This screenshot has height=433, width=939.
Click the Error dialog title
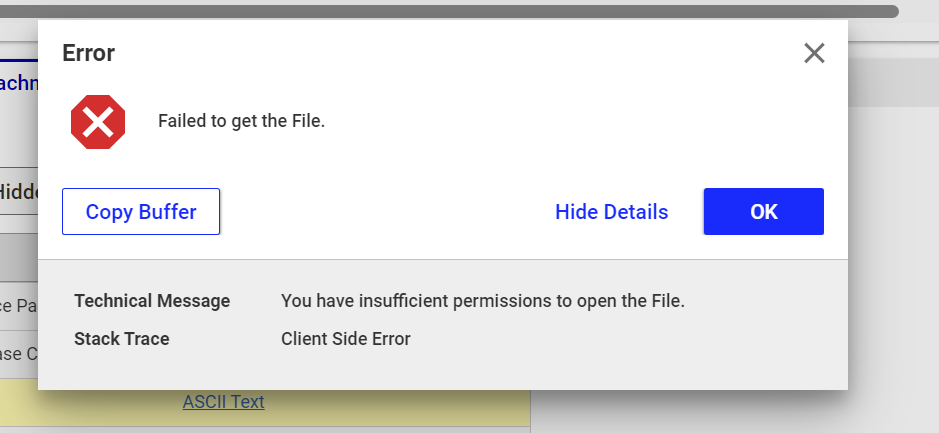(x=88, y=53)
